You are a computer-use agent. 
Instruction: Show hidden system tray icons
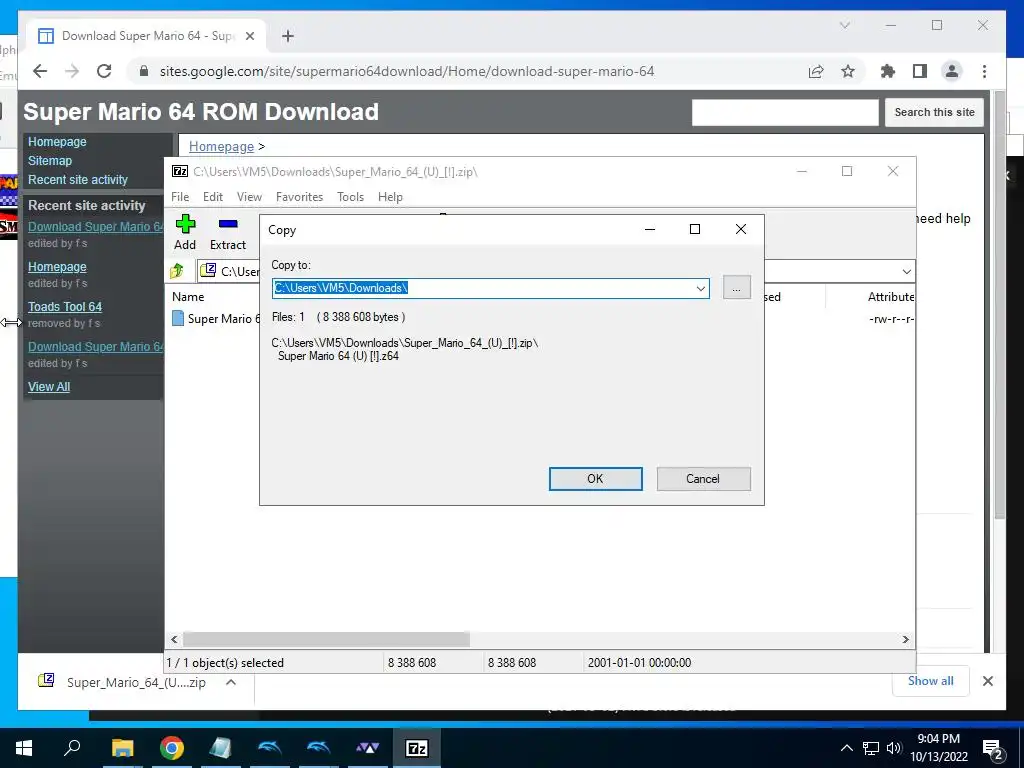tap(846, 748)
